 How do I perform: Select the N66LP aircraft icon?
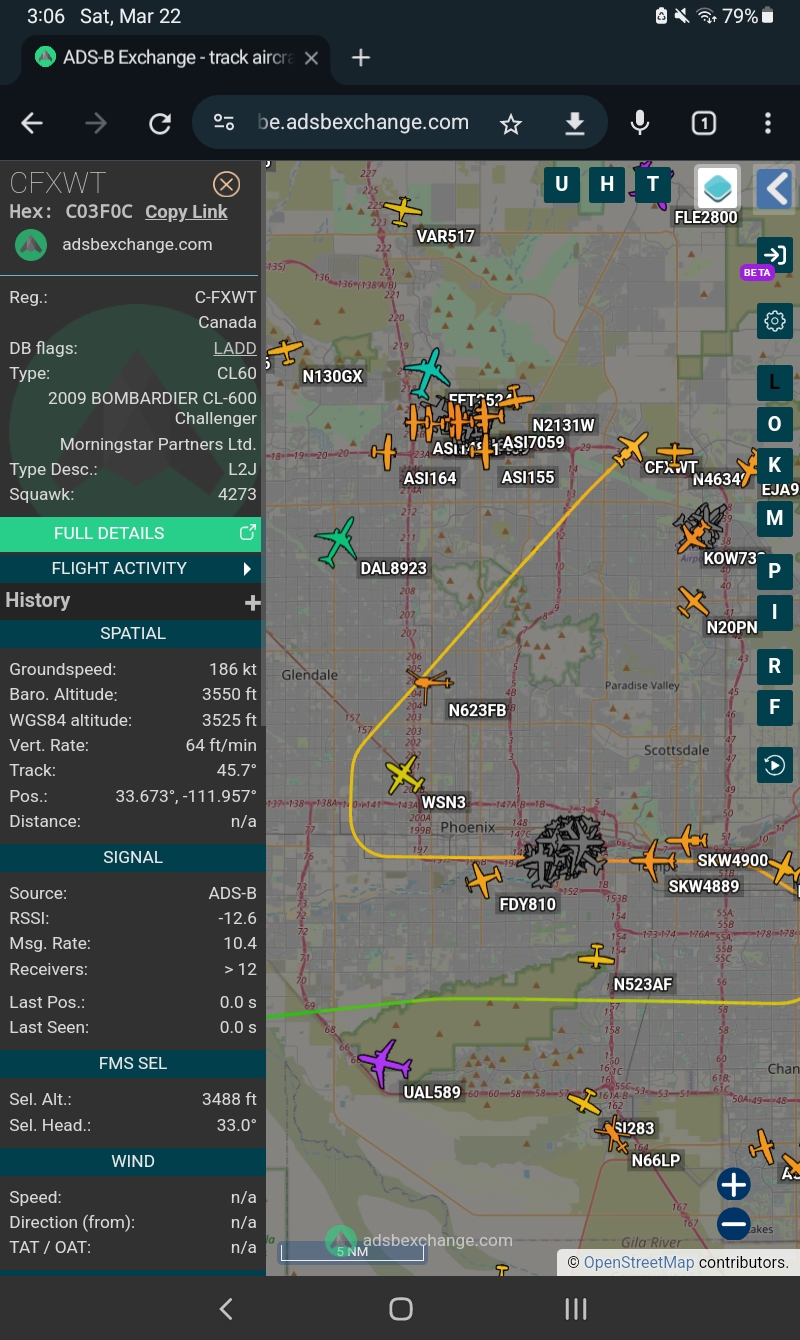(613, 1136)
